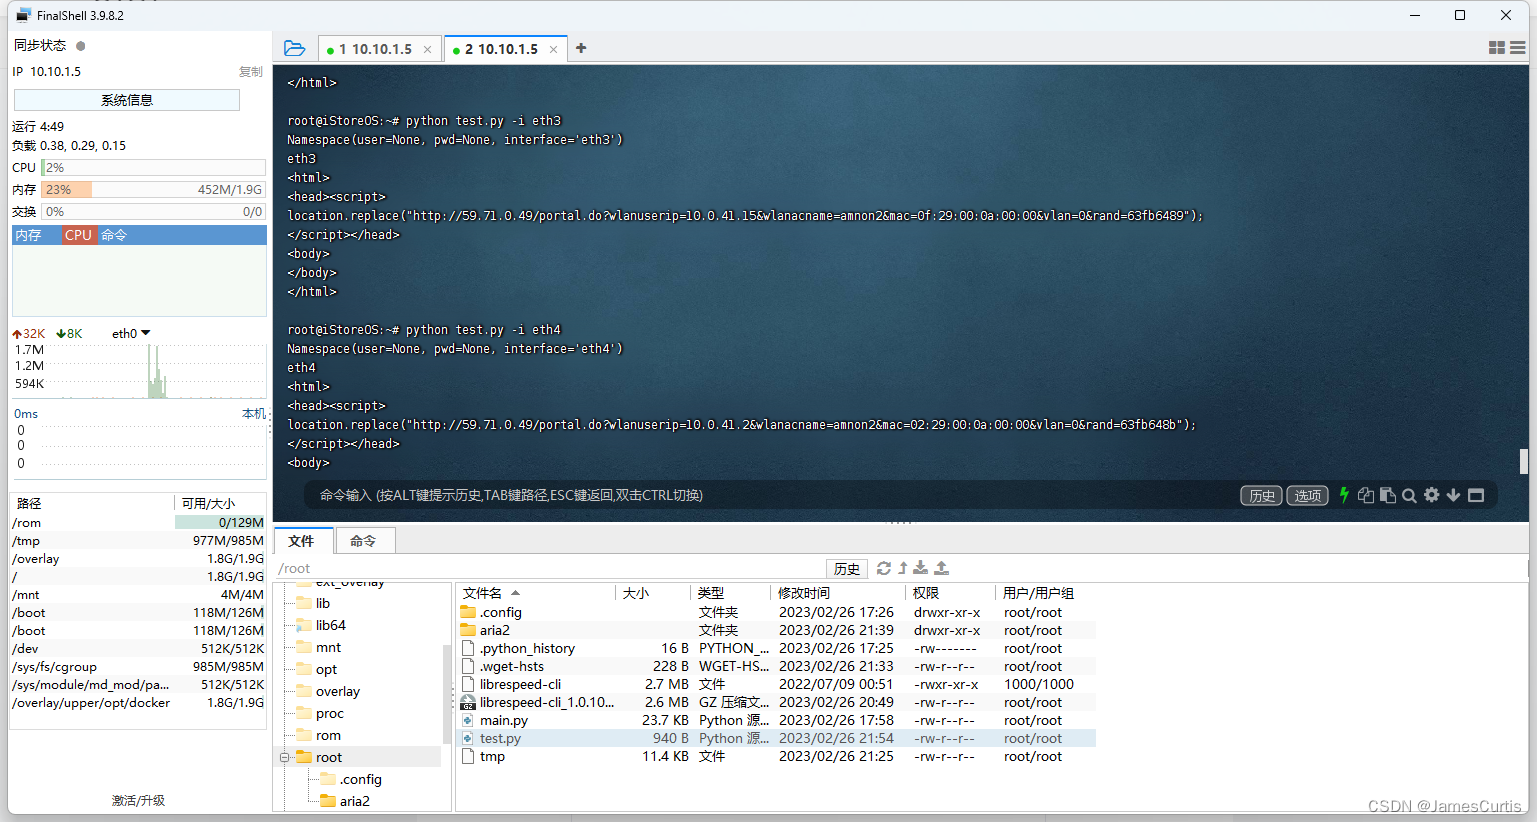Collapse the root folder in tree
The width and height of the screenshot is (1537, 822).
[284, 757]
